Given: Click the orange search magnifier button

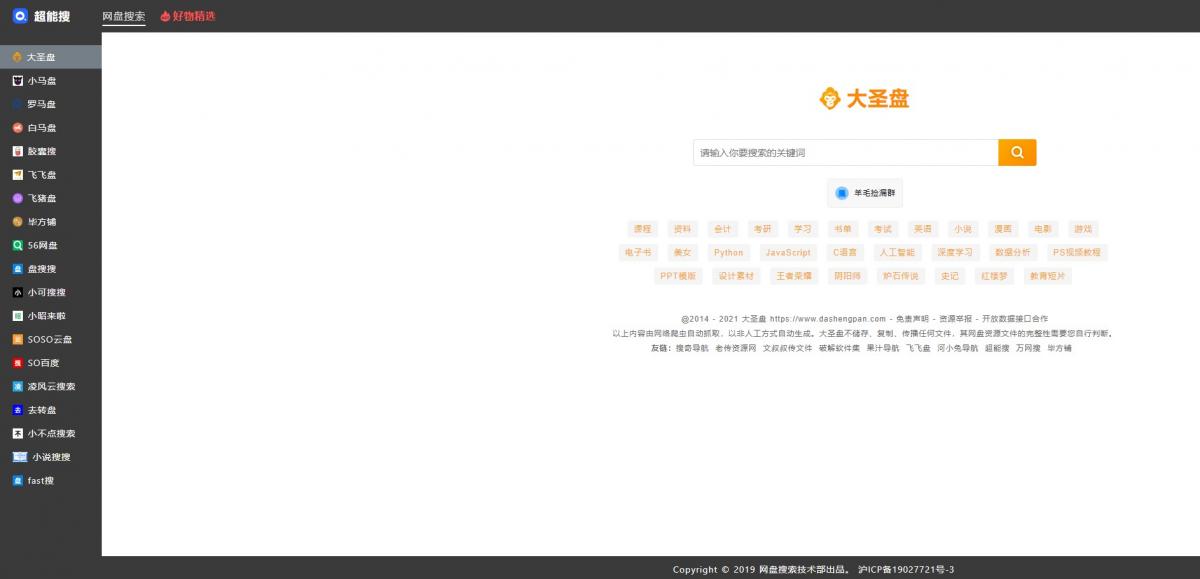Looking at the screenshot, I should click(1017, 152).
